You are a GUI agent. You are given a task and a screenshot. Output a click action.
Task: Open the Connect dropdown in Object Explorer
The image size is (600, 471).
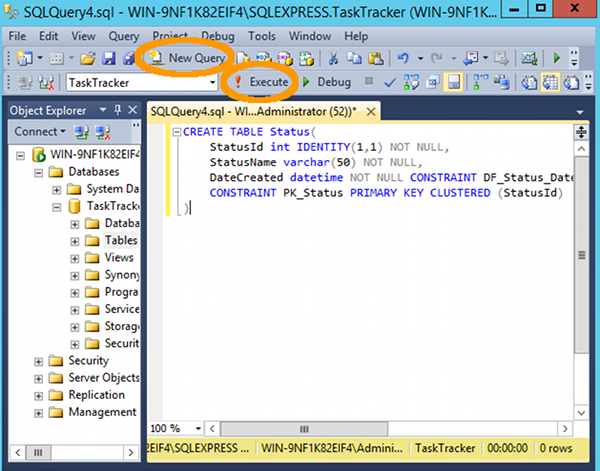pos(40,132)
